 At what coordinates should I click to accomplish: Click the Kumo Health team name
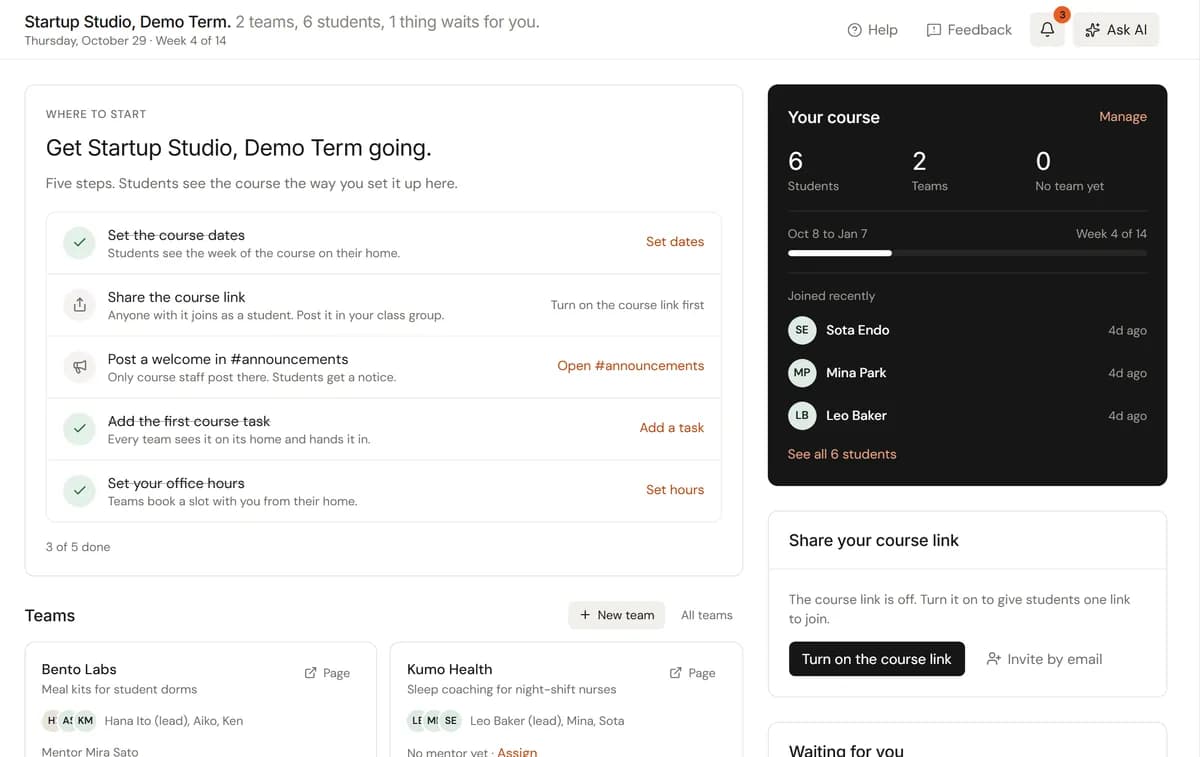[449, 669]
